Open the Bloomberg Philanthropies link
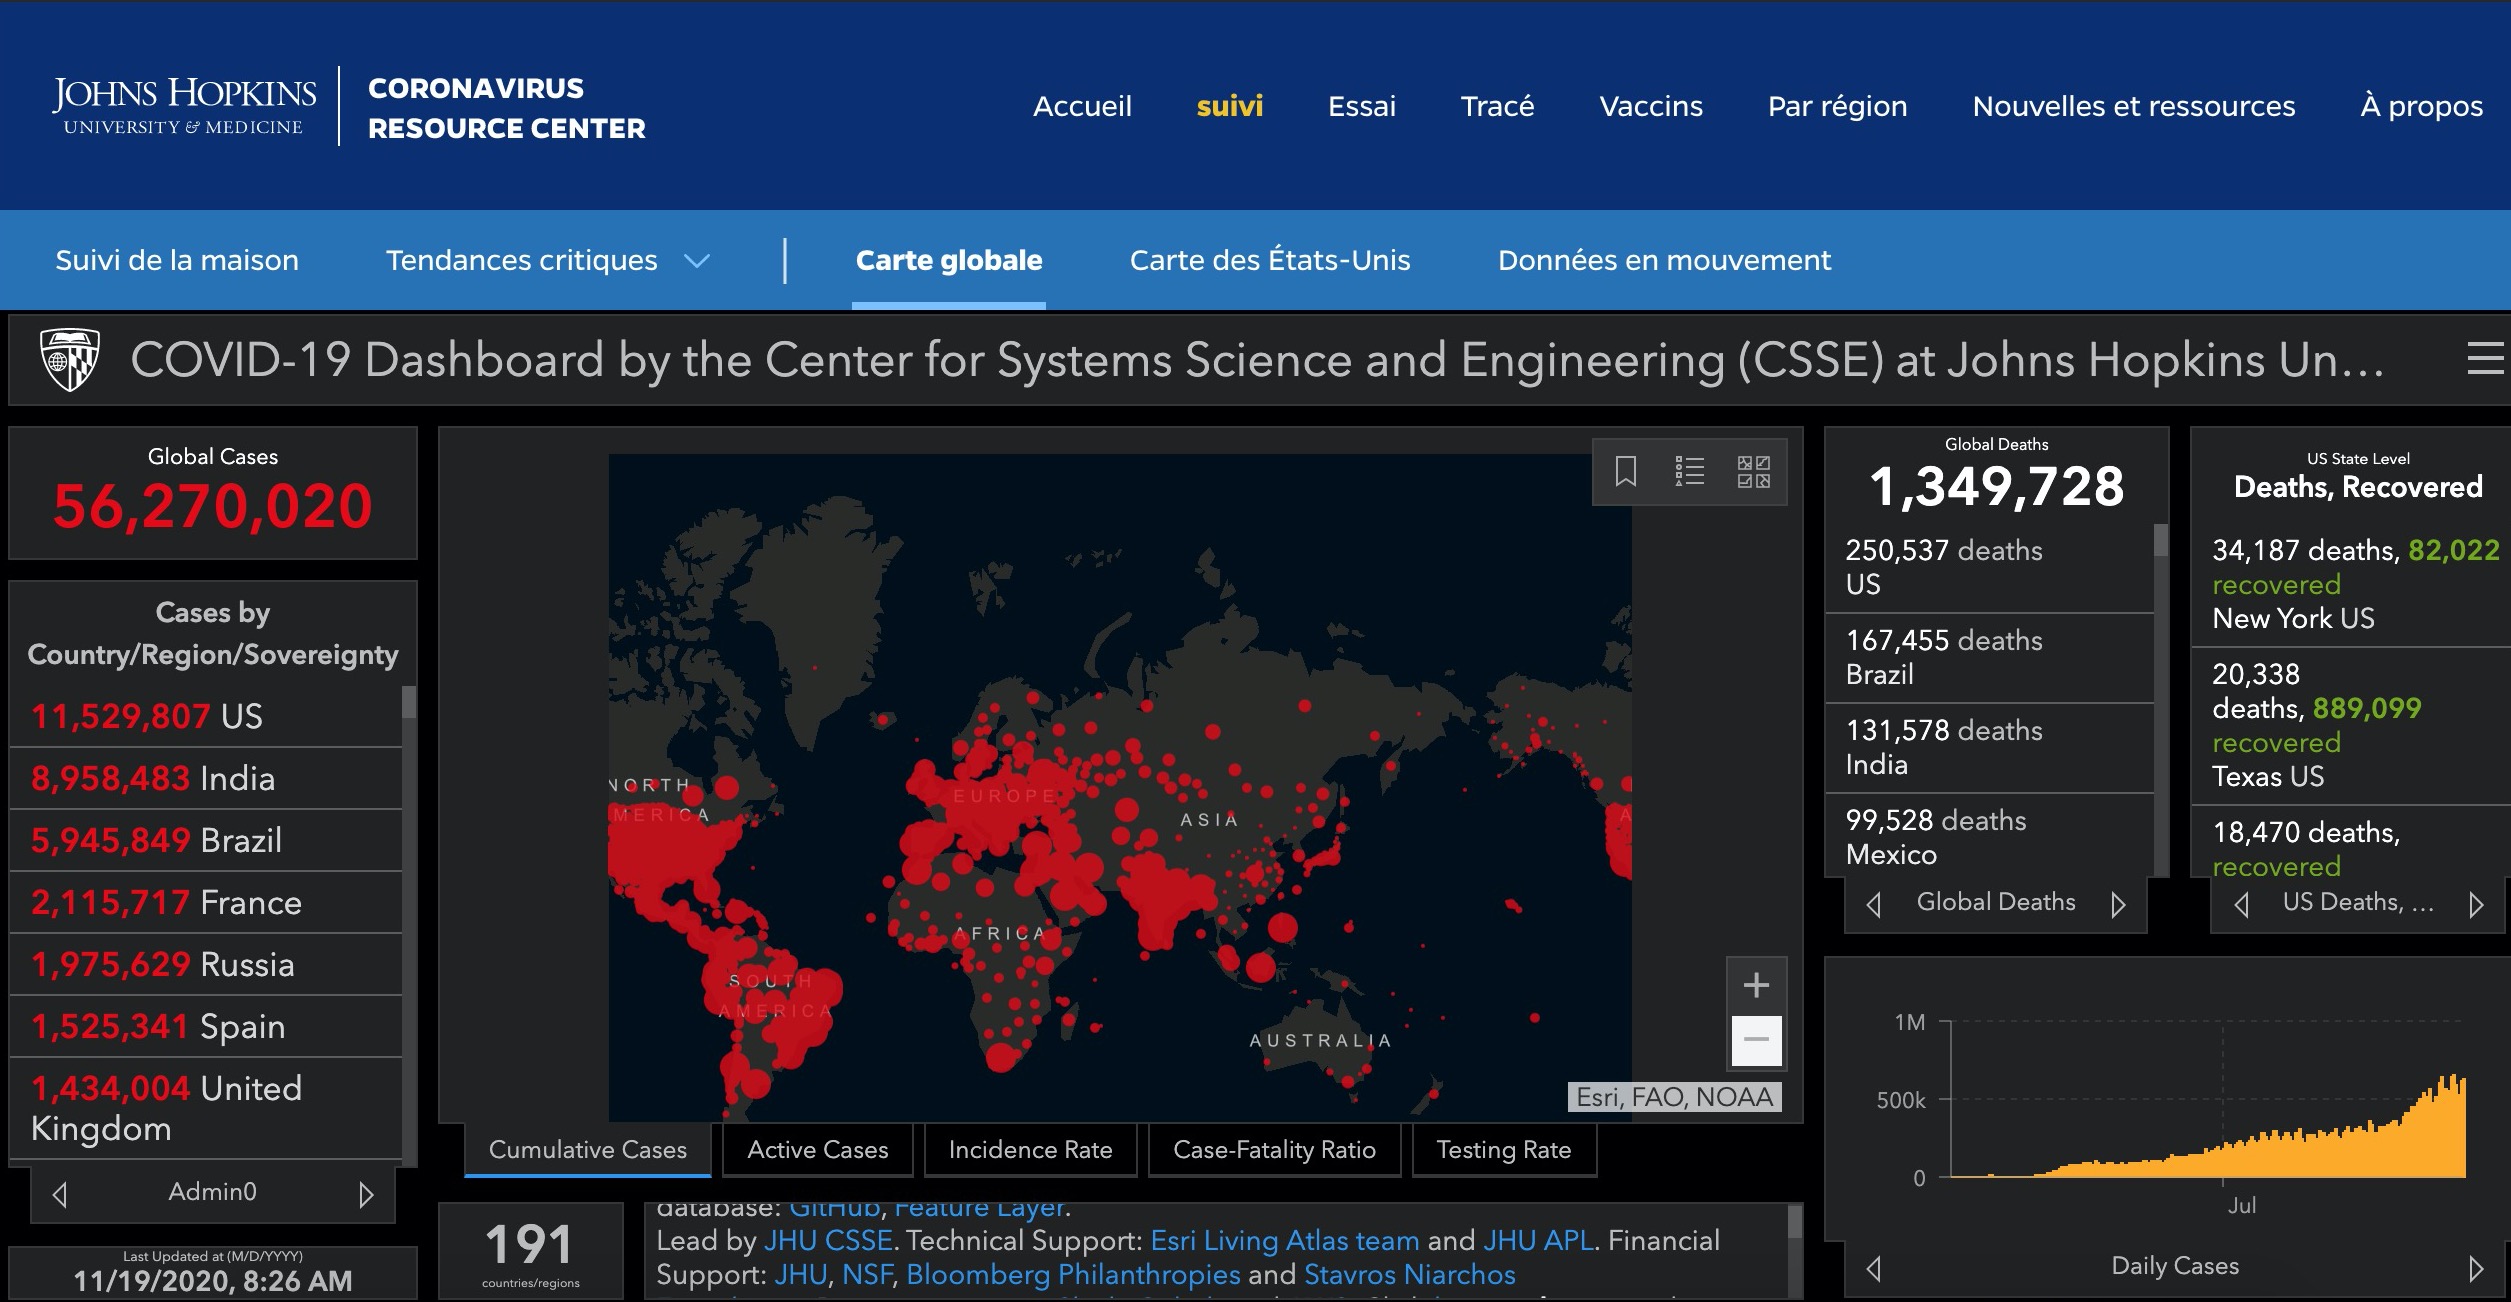 tap(1073, 1274)
